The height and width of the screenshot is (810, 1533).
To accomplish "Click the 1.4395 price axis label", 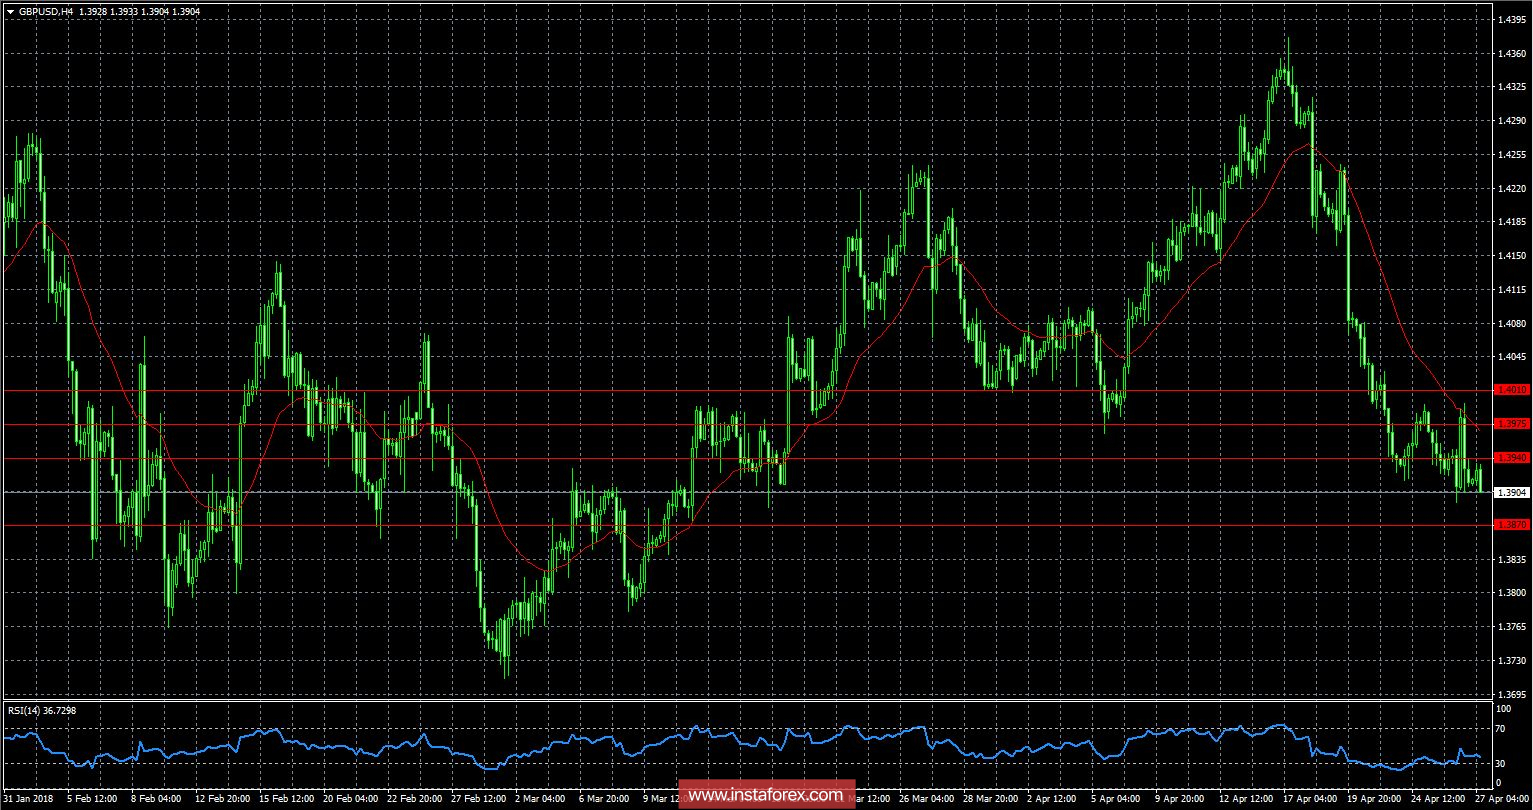I will (1511, 20).
